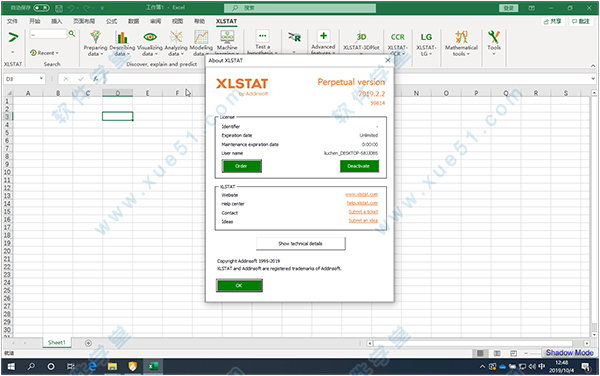Open the 文件 (File) tab
Viewport: 600px width, 376px height.
point(12,21)
